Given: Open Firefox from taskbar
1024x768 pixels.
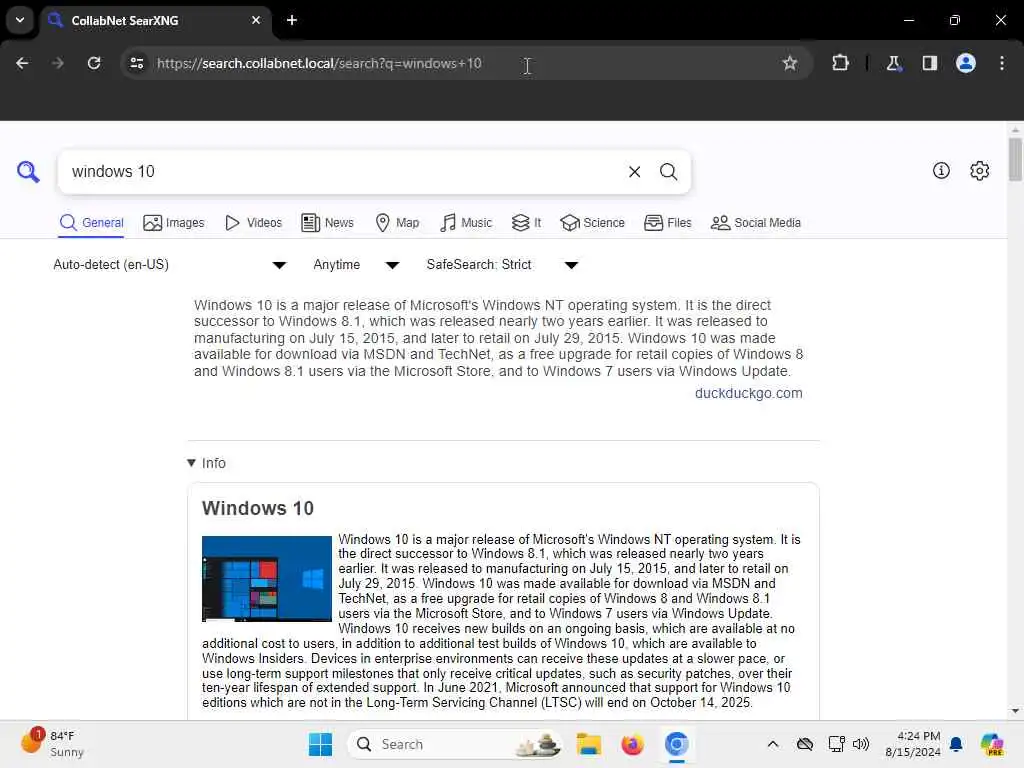Looking at the screenshot, I should (x=632, y=744).
